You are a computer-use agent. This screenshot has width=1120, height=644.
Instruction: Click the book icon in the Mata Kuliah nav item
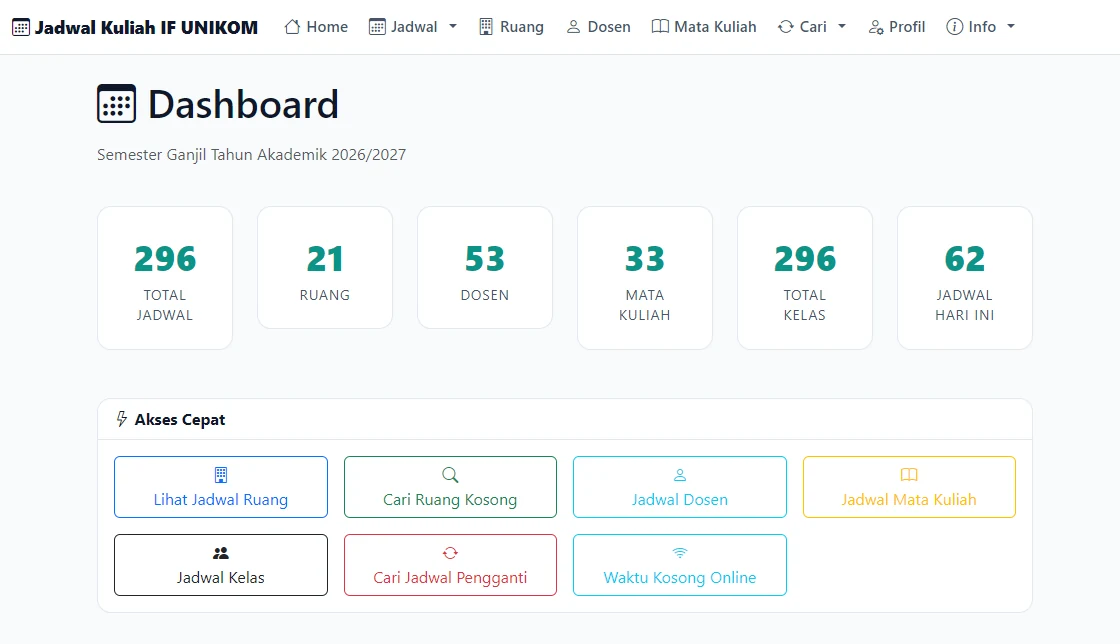pyautogui.click(x=660, y=27)
